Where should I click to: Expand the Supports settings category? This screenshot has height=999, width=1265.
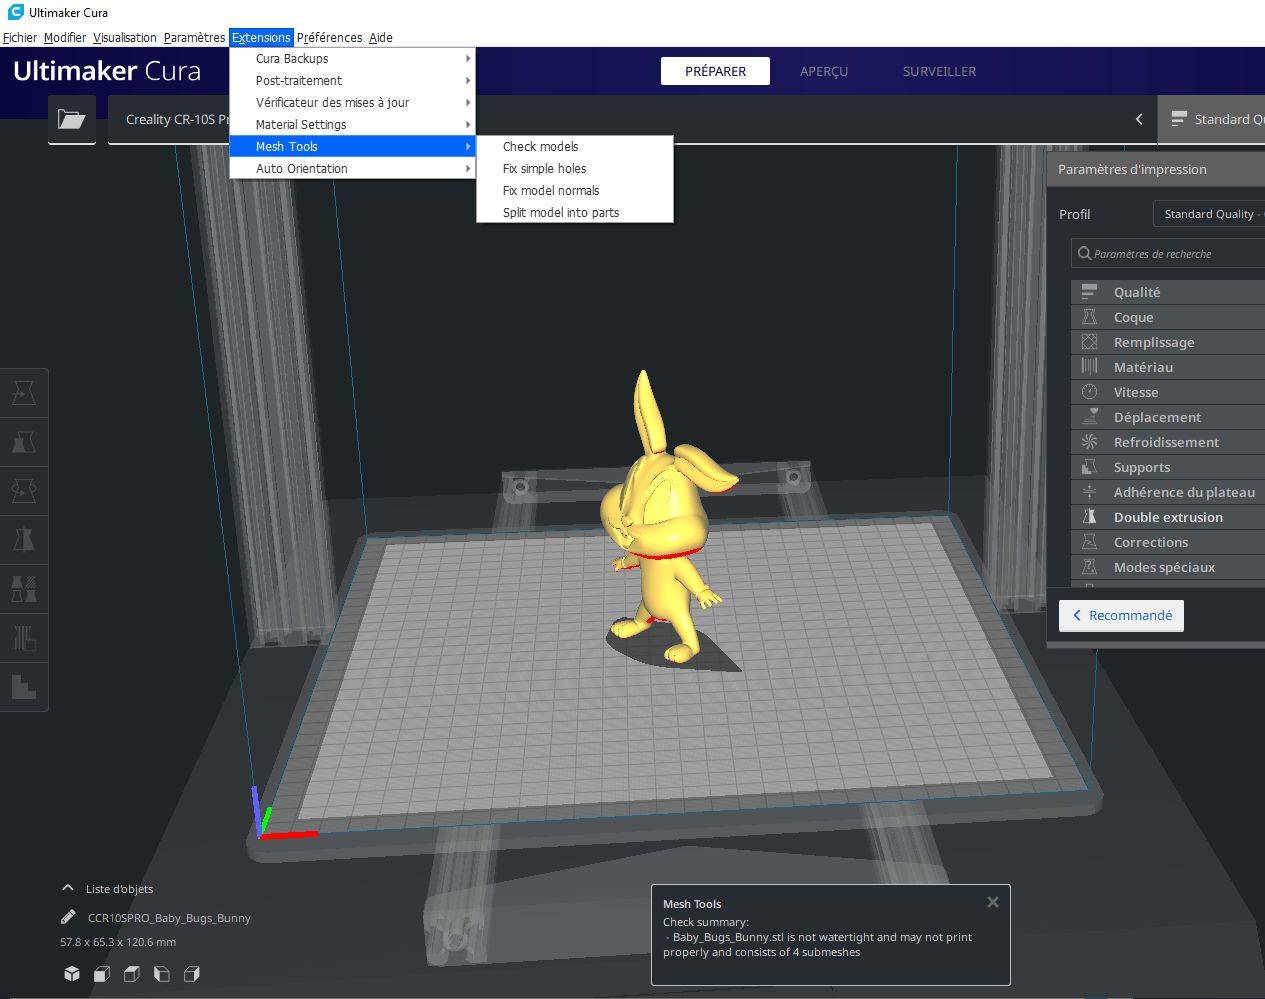click(x=1167, y=467)
